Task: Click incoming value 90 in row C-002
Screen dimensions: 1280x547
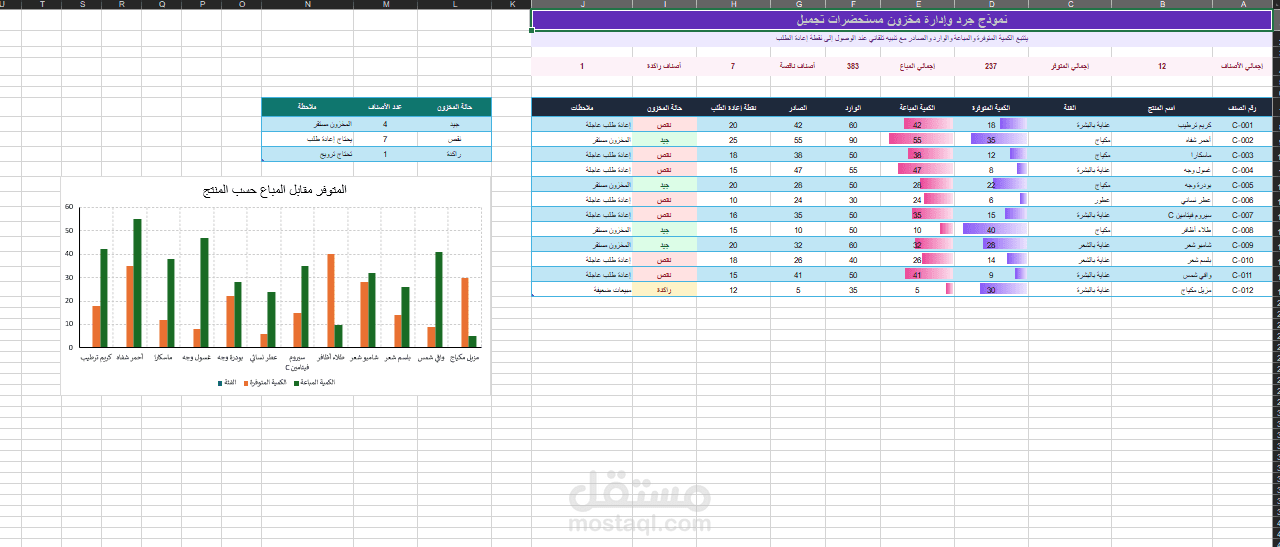Action: pyautogui.click(x=853, y=140)
